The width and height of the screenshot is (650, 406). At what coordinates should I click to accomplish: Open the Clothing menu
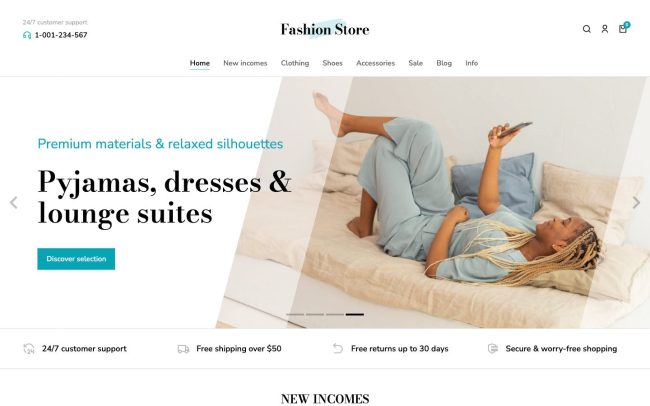tap(295, 63)
